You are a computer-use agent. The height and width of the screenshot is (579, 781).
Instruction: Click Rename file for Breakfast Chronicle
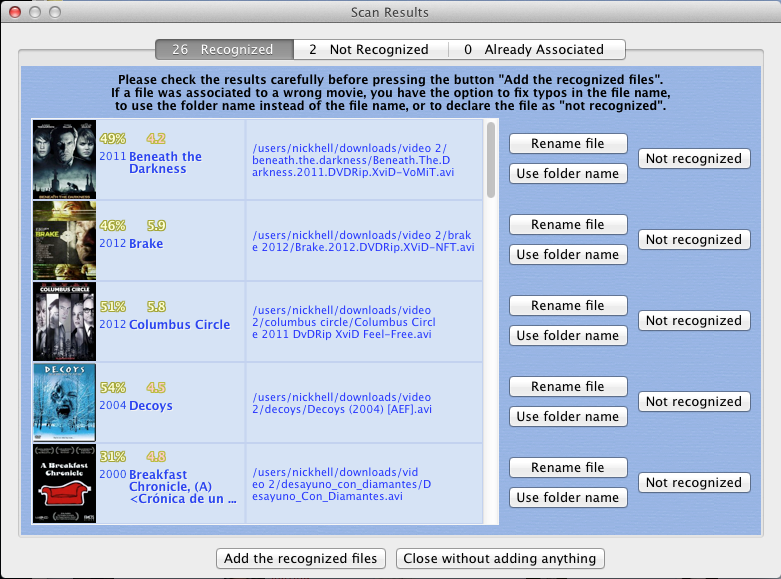pyautogui.click(x=568, y=467)
